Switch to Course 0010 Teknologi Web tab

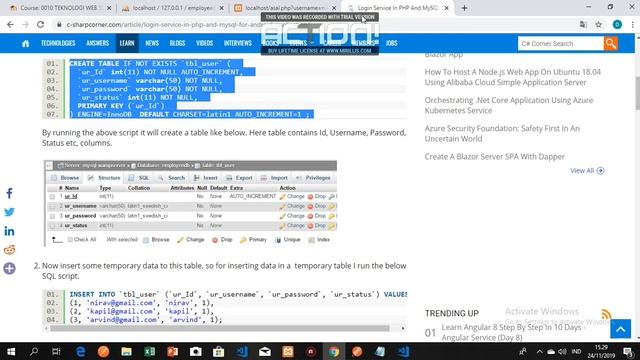pyautogui.click(x=59, y=8)
